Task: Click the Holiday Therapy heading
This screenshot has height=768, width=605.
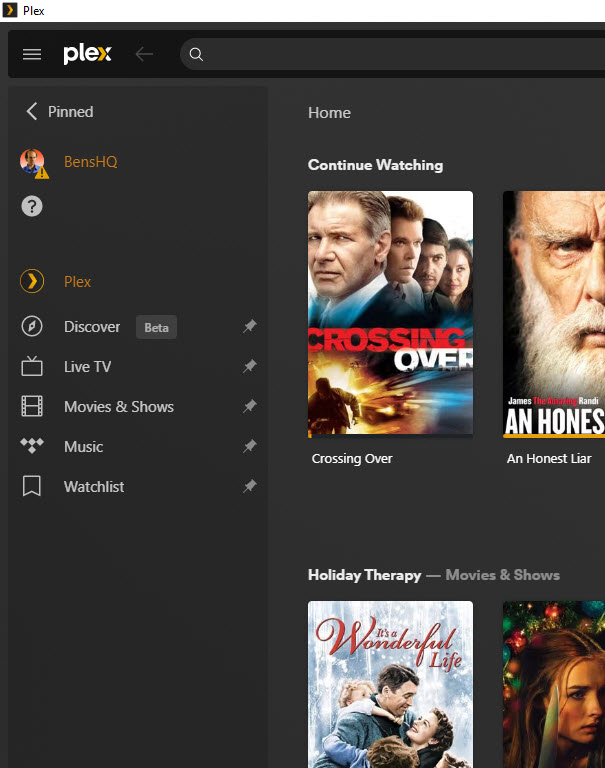Action: coord(364,575)
